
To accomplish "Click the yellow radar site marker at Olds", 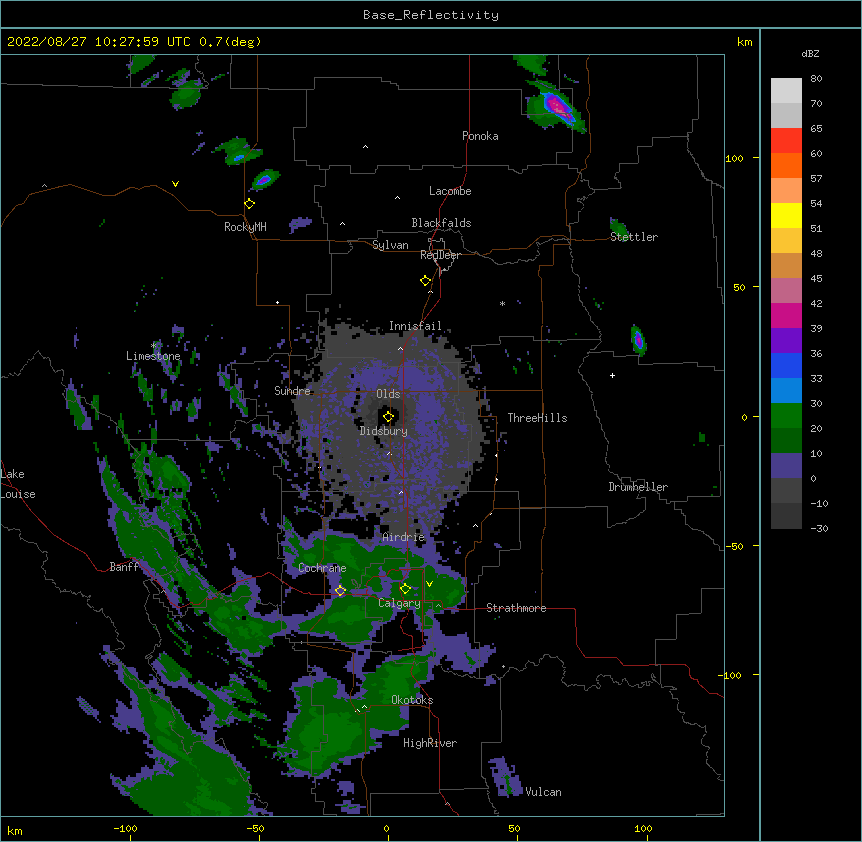I will pos(388,417).
